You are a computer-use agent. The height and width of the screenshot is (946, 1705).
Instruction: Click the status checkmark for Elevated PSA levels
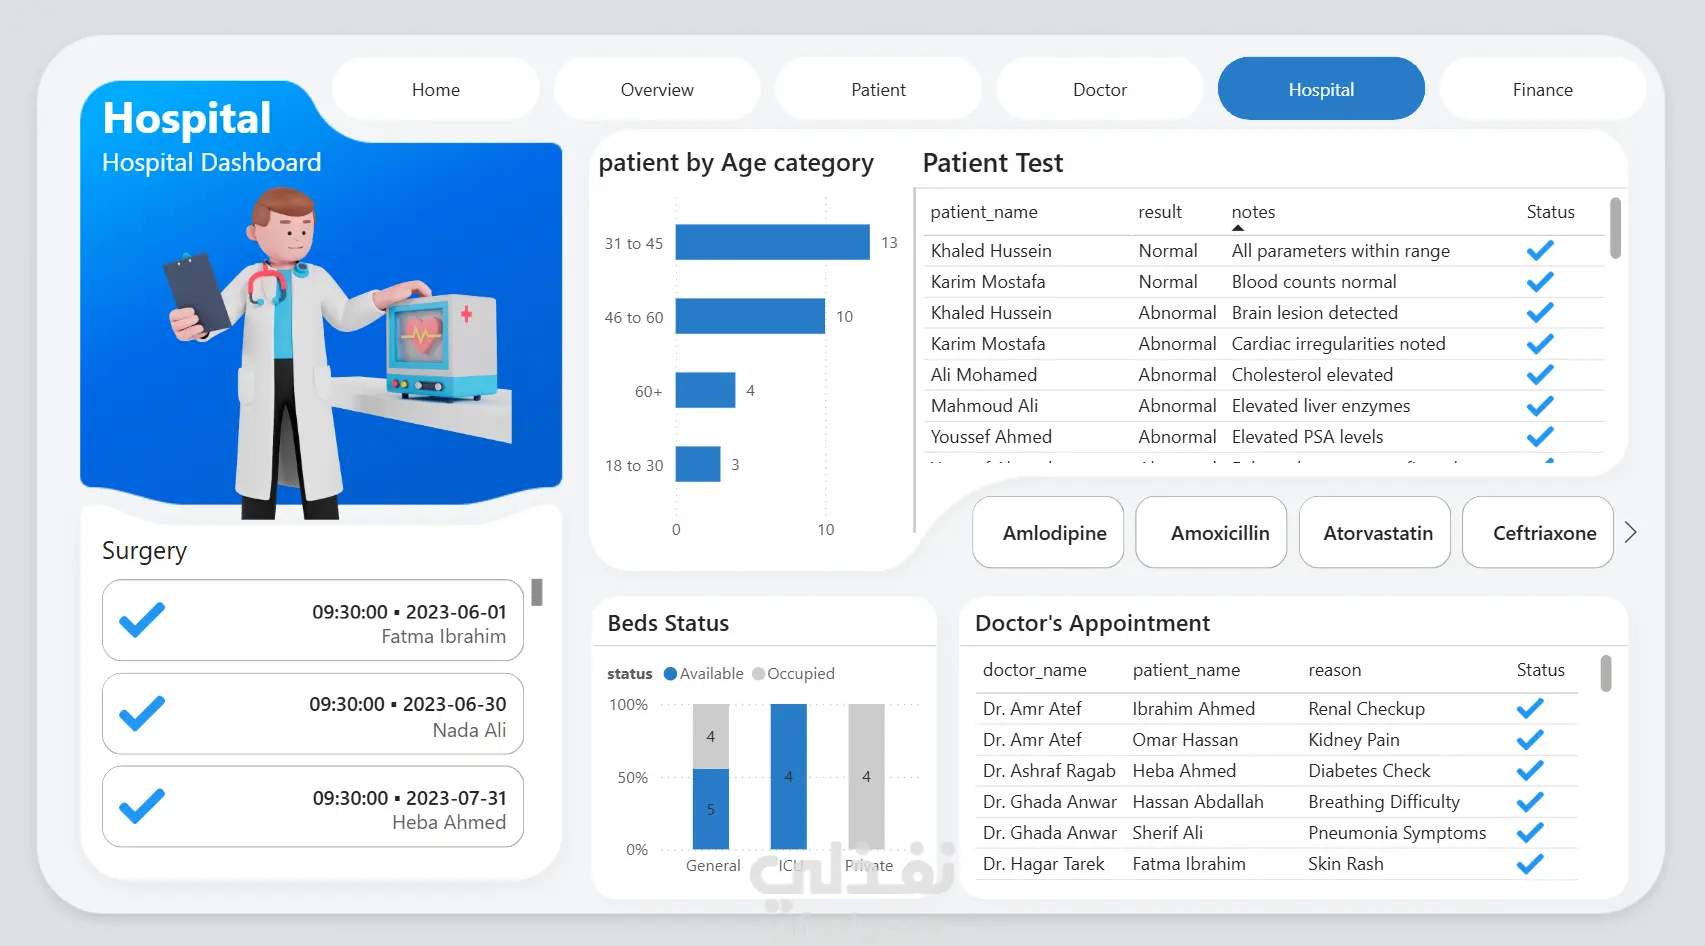pyautogui.click(x=1540, y=437)
